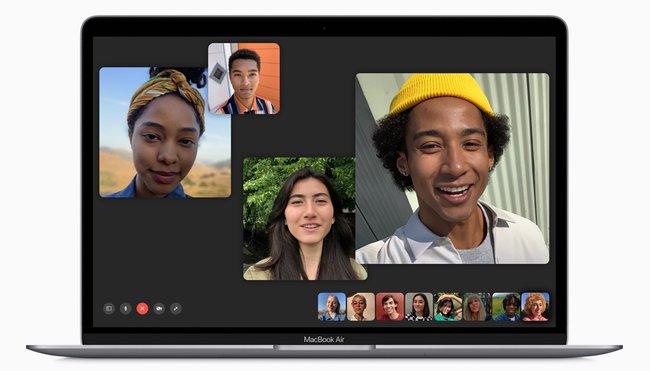This screenshot has height=371, width=650.
Task: Select tile of woman in front of trees
Action: click(305, 218)
